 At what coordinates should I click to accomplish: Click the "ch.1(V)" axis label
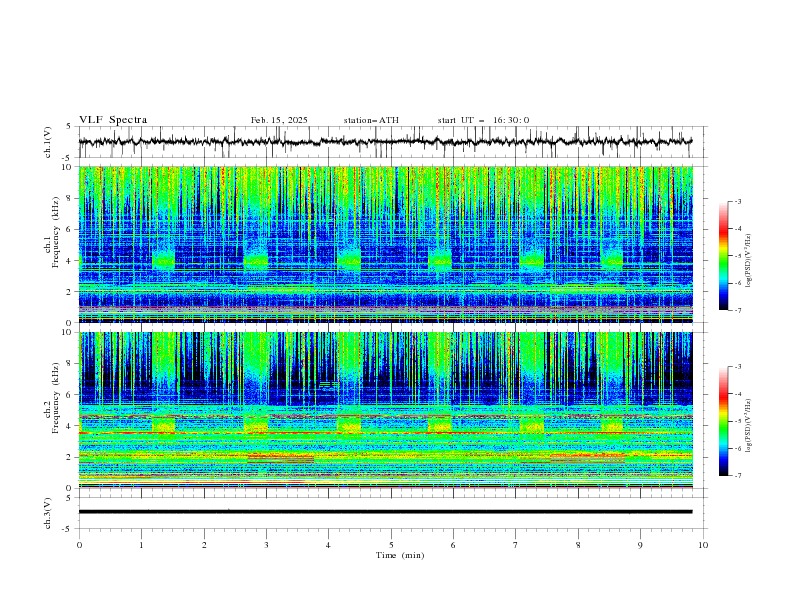48,142
